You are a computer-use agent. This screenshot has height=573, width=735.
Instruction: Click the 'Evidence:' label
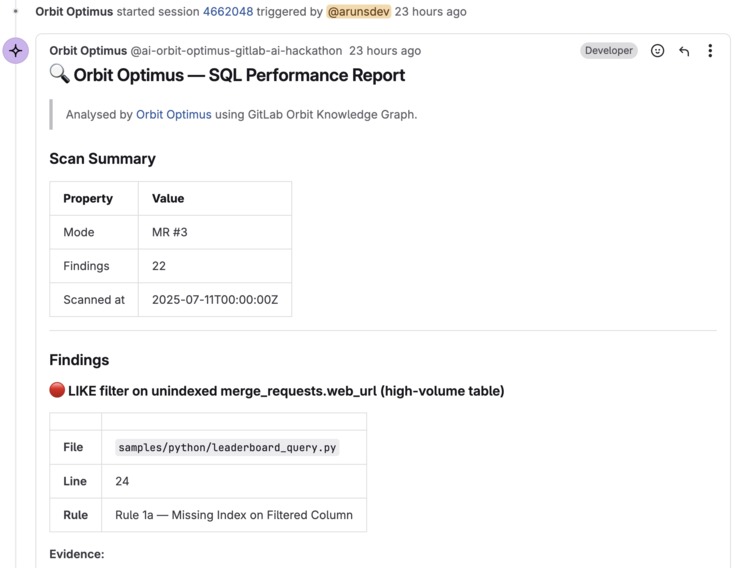(x=77, y=554)
